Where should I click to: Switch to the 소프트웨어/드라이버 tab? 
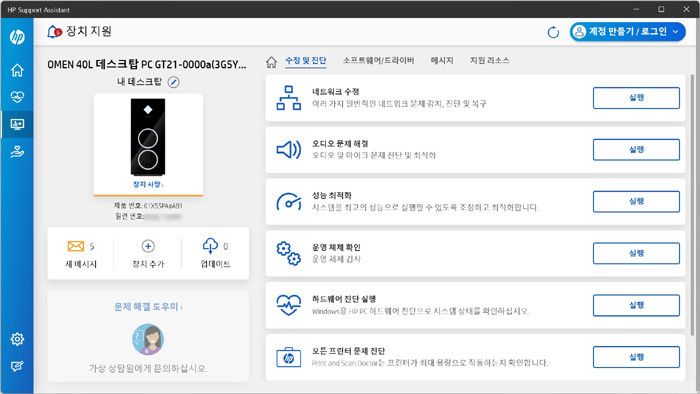(x=379, y=61)
